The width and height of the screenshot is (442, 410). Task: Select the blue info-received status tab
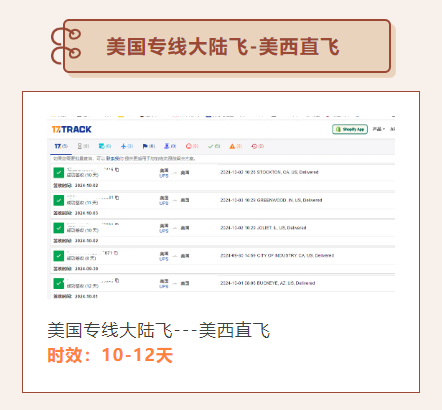[105, 146]
